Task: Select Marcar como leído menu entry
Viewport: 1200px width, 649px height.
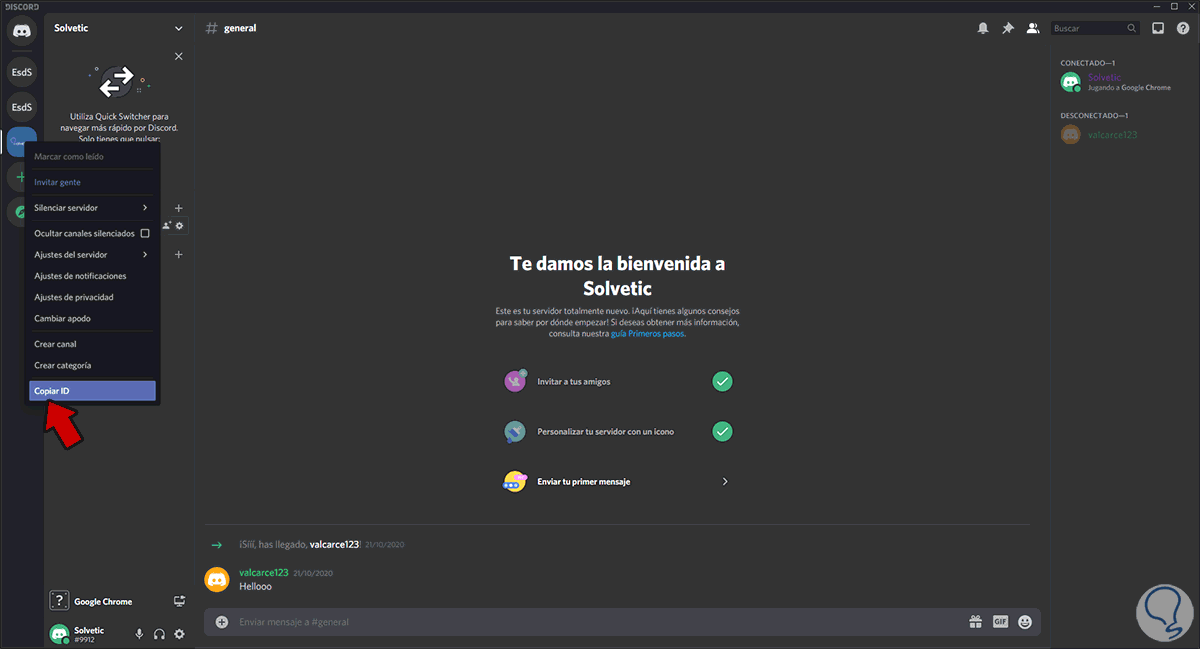Action: (92, 157)
